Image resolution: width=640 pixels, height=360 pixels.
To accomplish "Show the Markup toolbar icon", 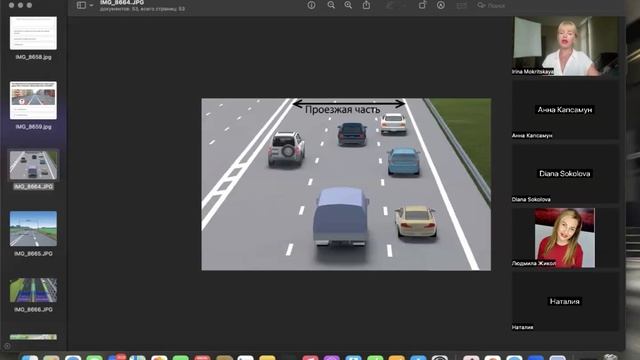I will pyautogui.click(x=441, y=5).
